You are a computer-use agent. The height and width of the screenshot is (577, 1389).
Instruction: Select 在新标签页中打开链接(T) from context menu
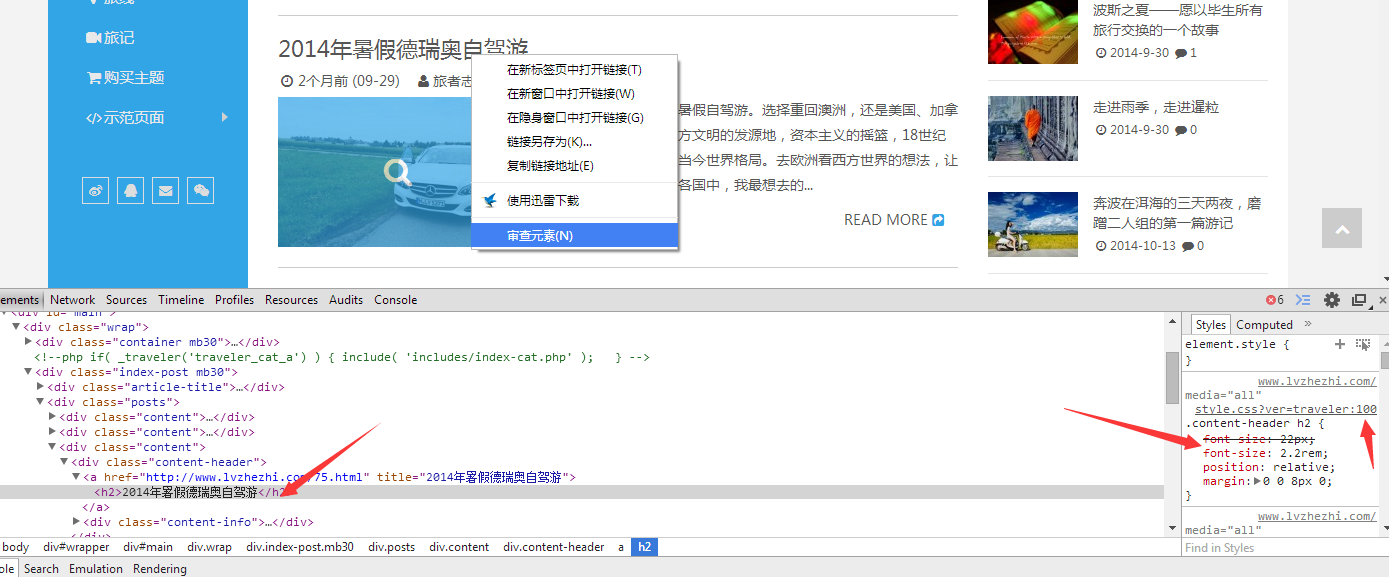tap(574, 70)
